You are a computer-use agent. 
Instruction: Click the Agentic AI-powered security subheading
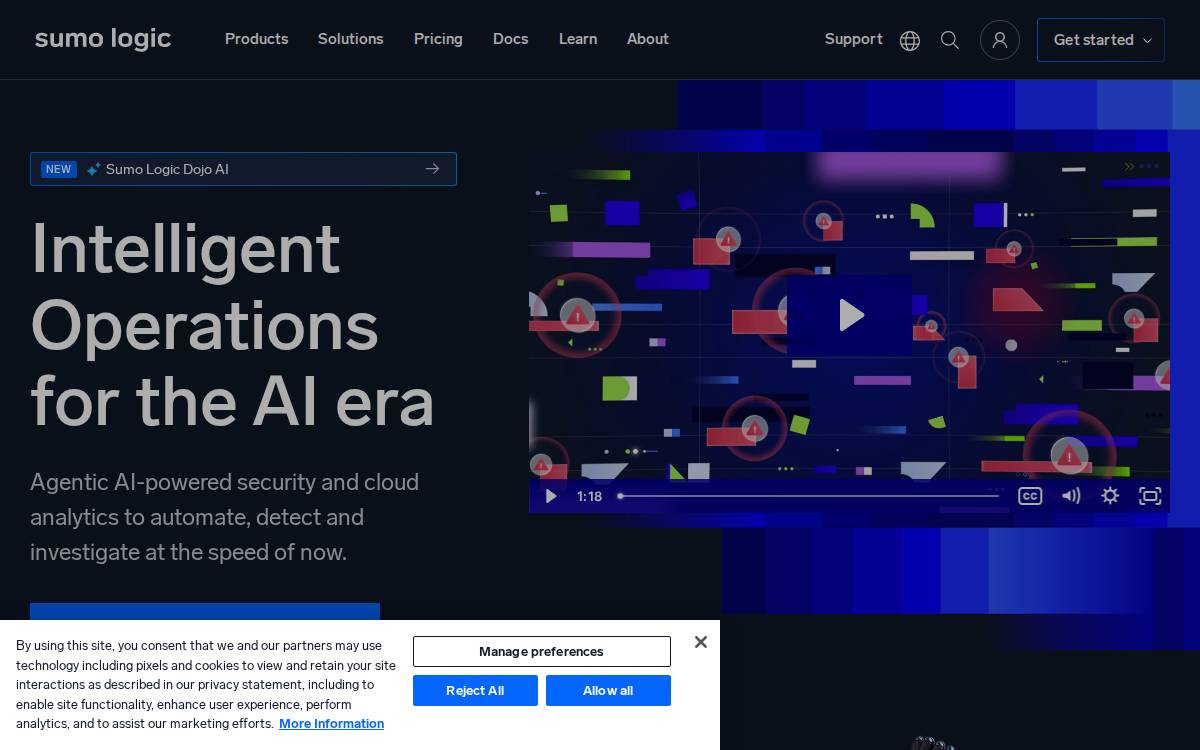pos(225,517)
